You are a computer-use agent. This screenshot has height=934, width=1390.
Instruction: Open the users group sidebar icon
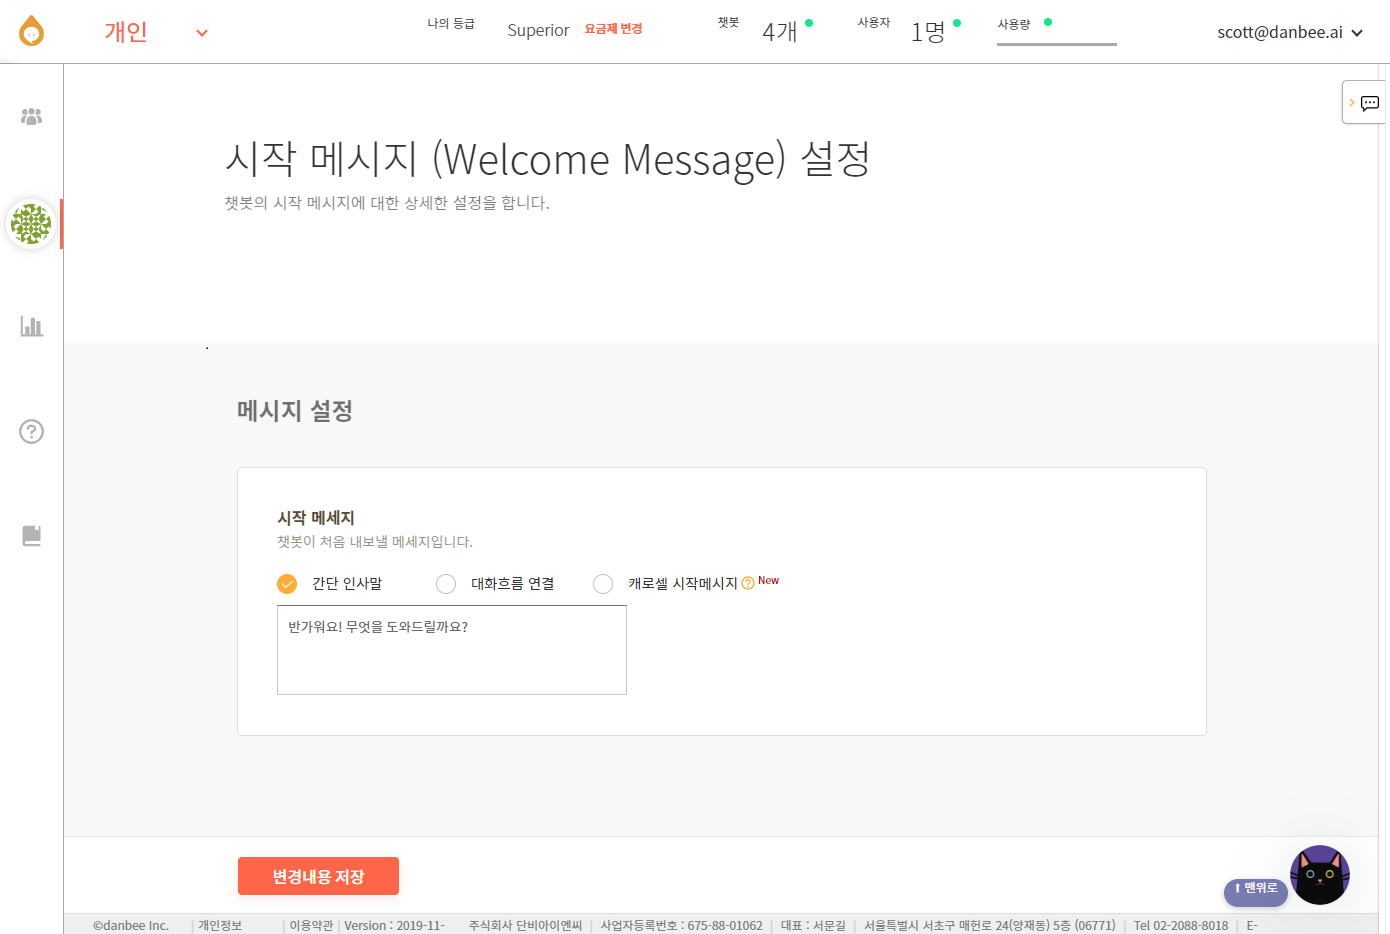coord(32,117)
